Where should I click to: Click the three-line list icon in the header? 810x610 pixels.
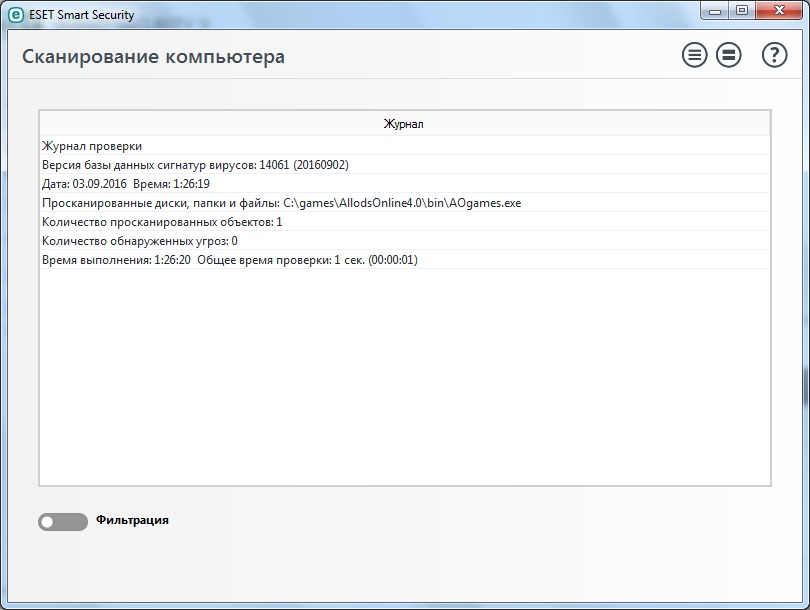point(694,55)
